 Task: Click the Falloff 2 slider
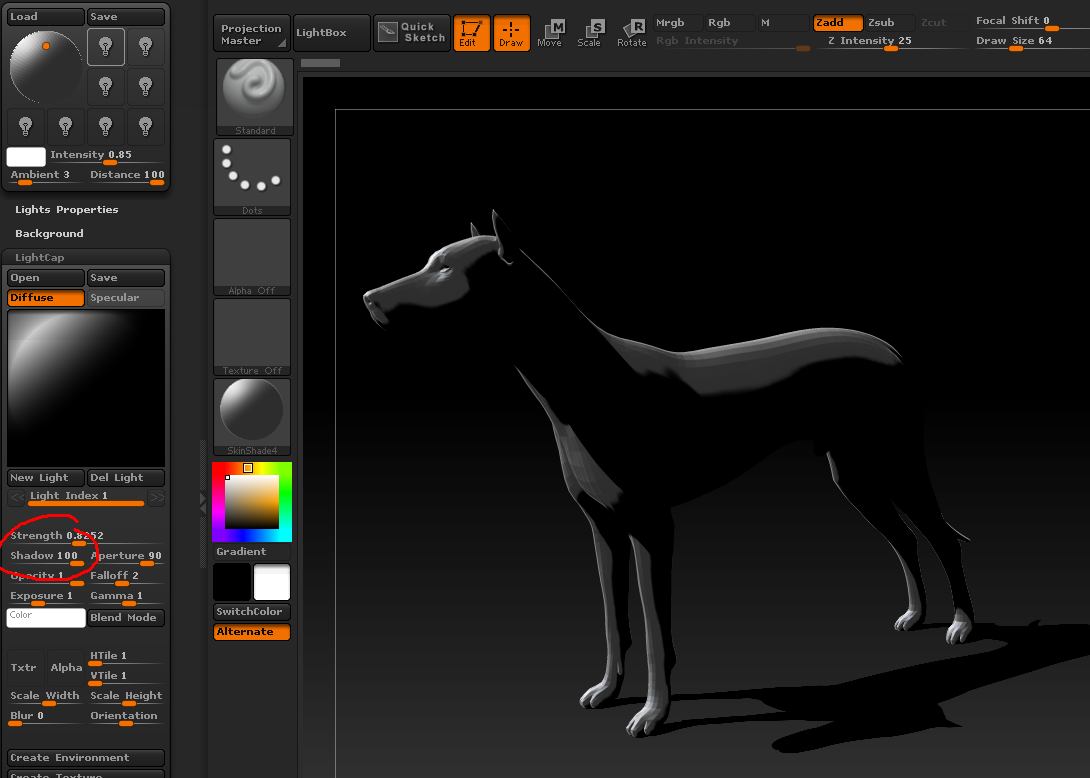tap(126, 577)
